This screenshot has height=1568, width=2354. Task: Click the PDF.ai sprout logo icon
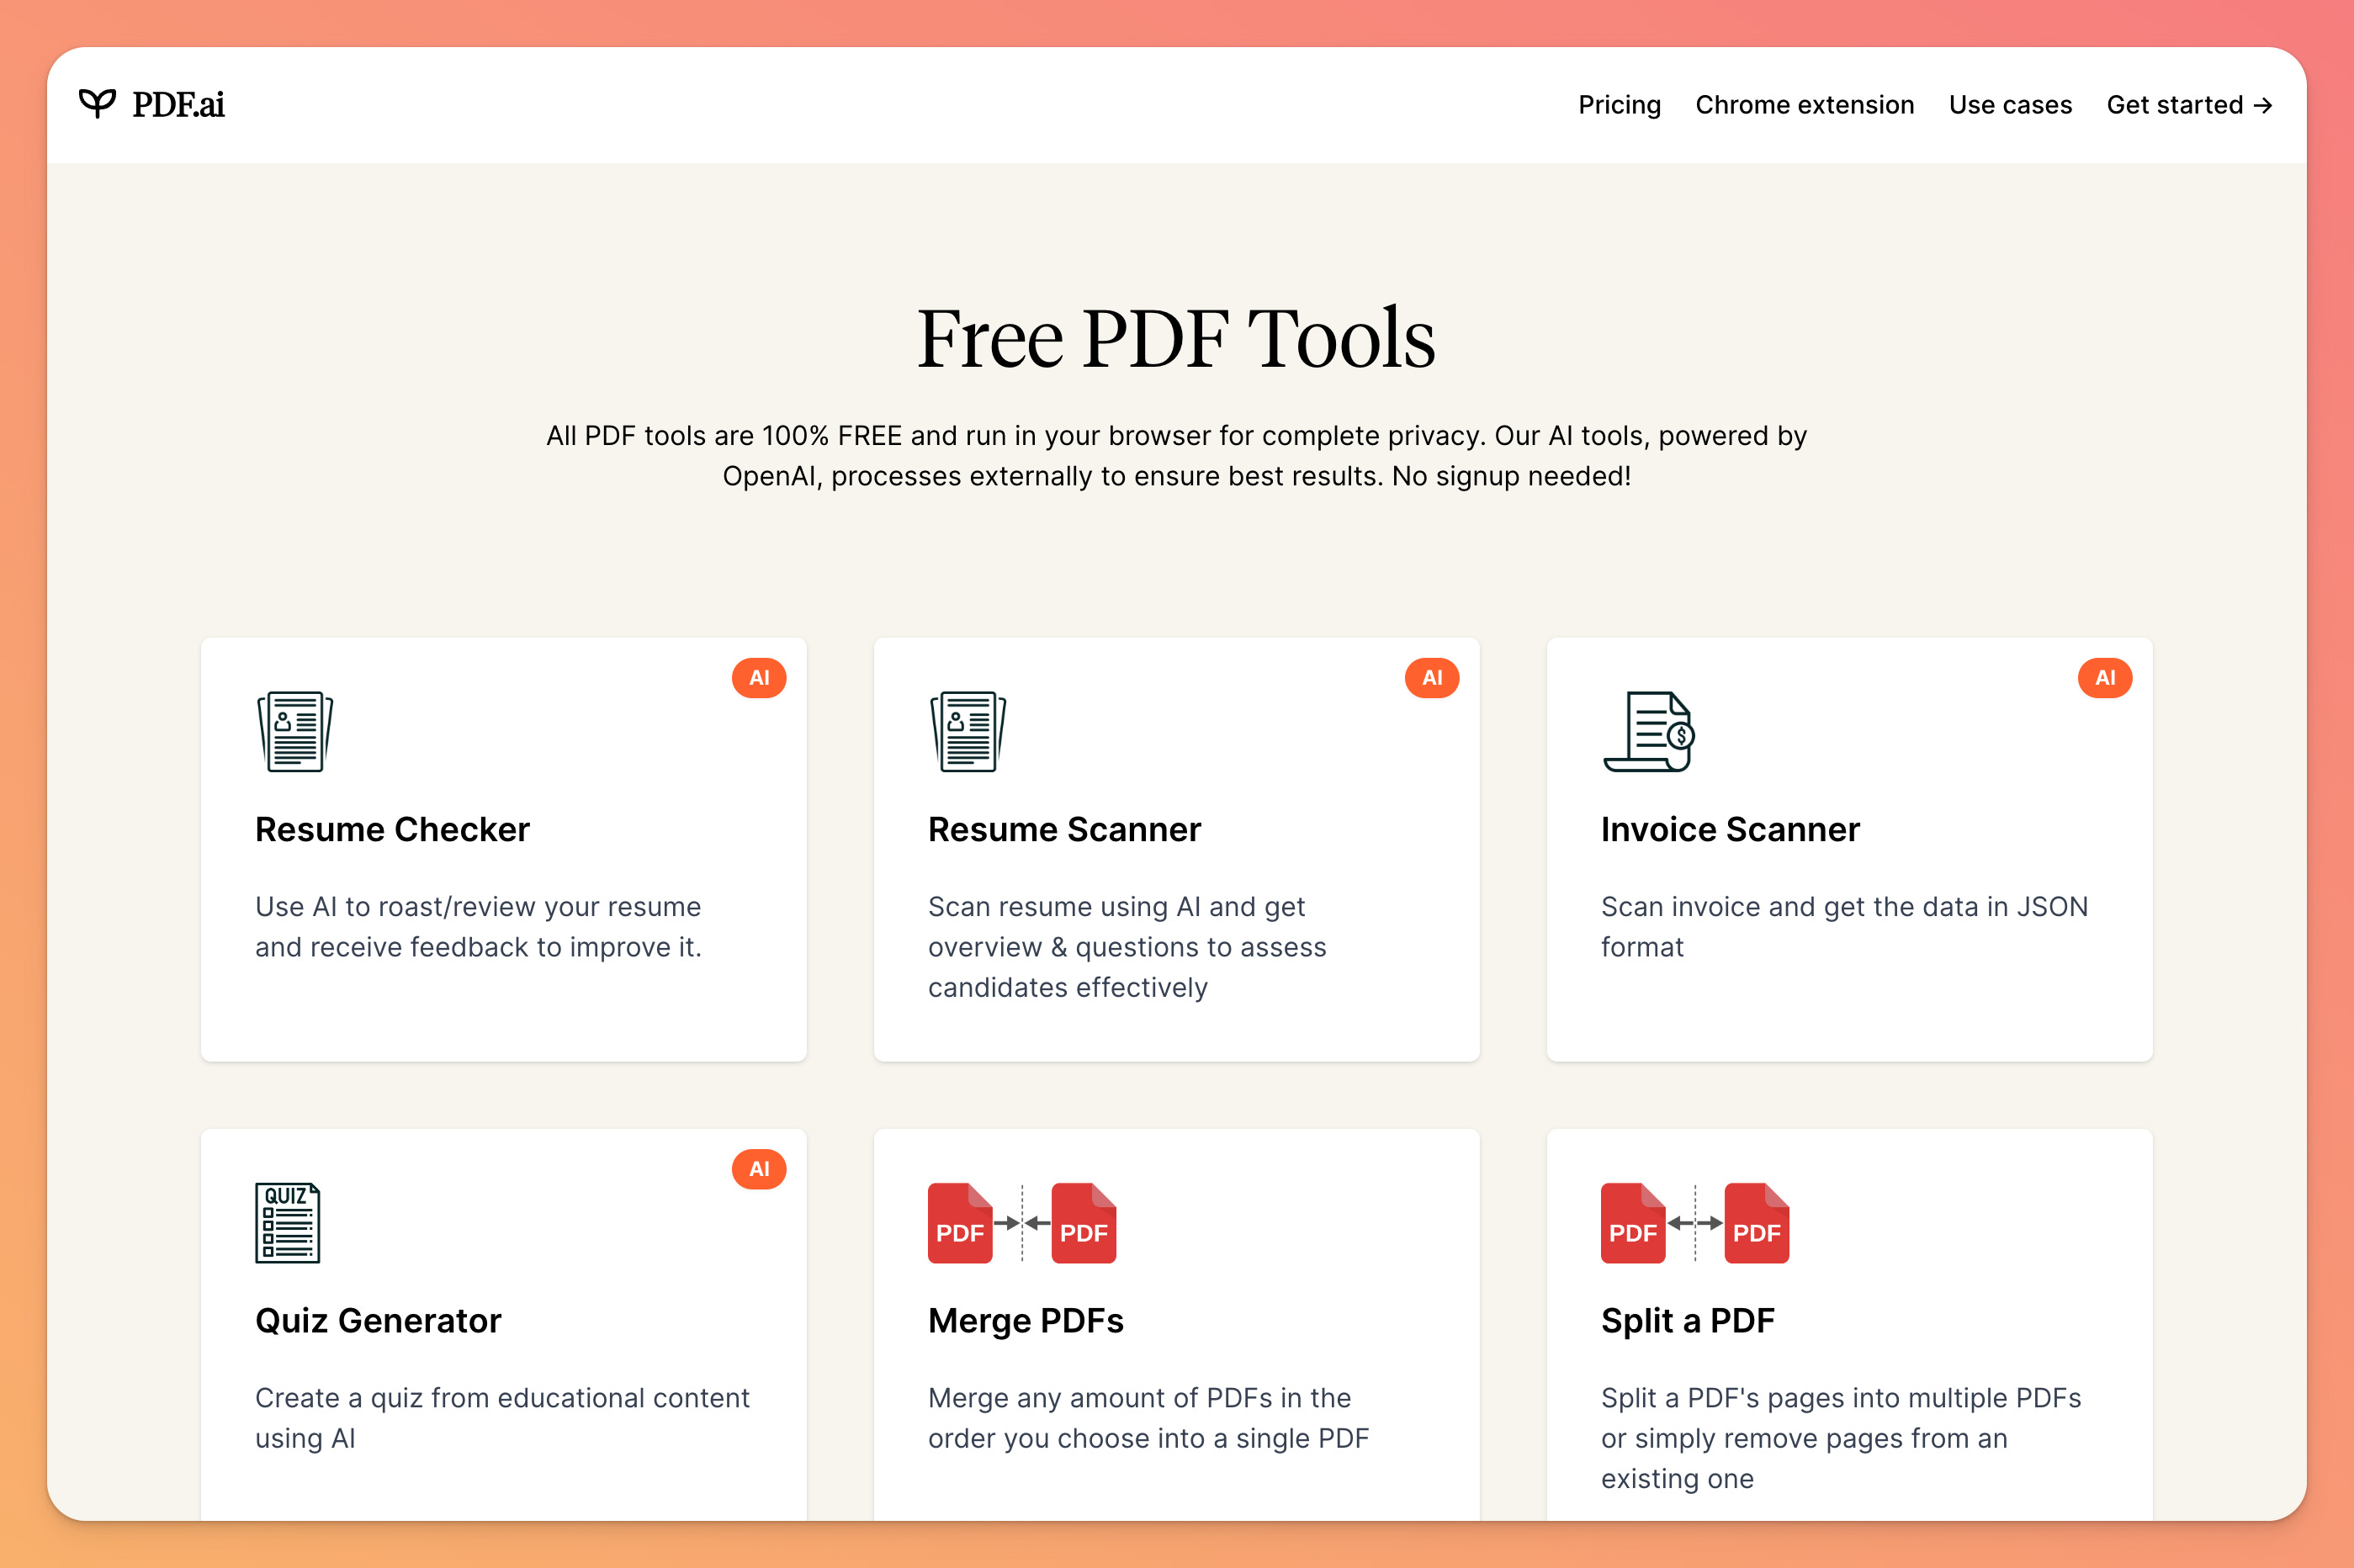(x=97, y=104)
